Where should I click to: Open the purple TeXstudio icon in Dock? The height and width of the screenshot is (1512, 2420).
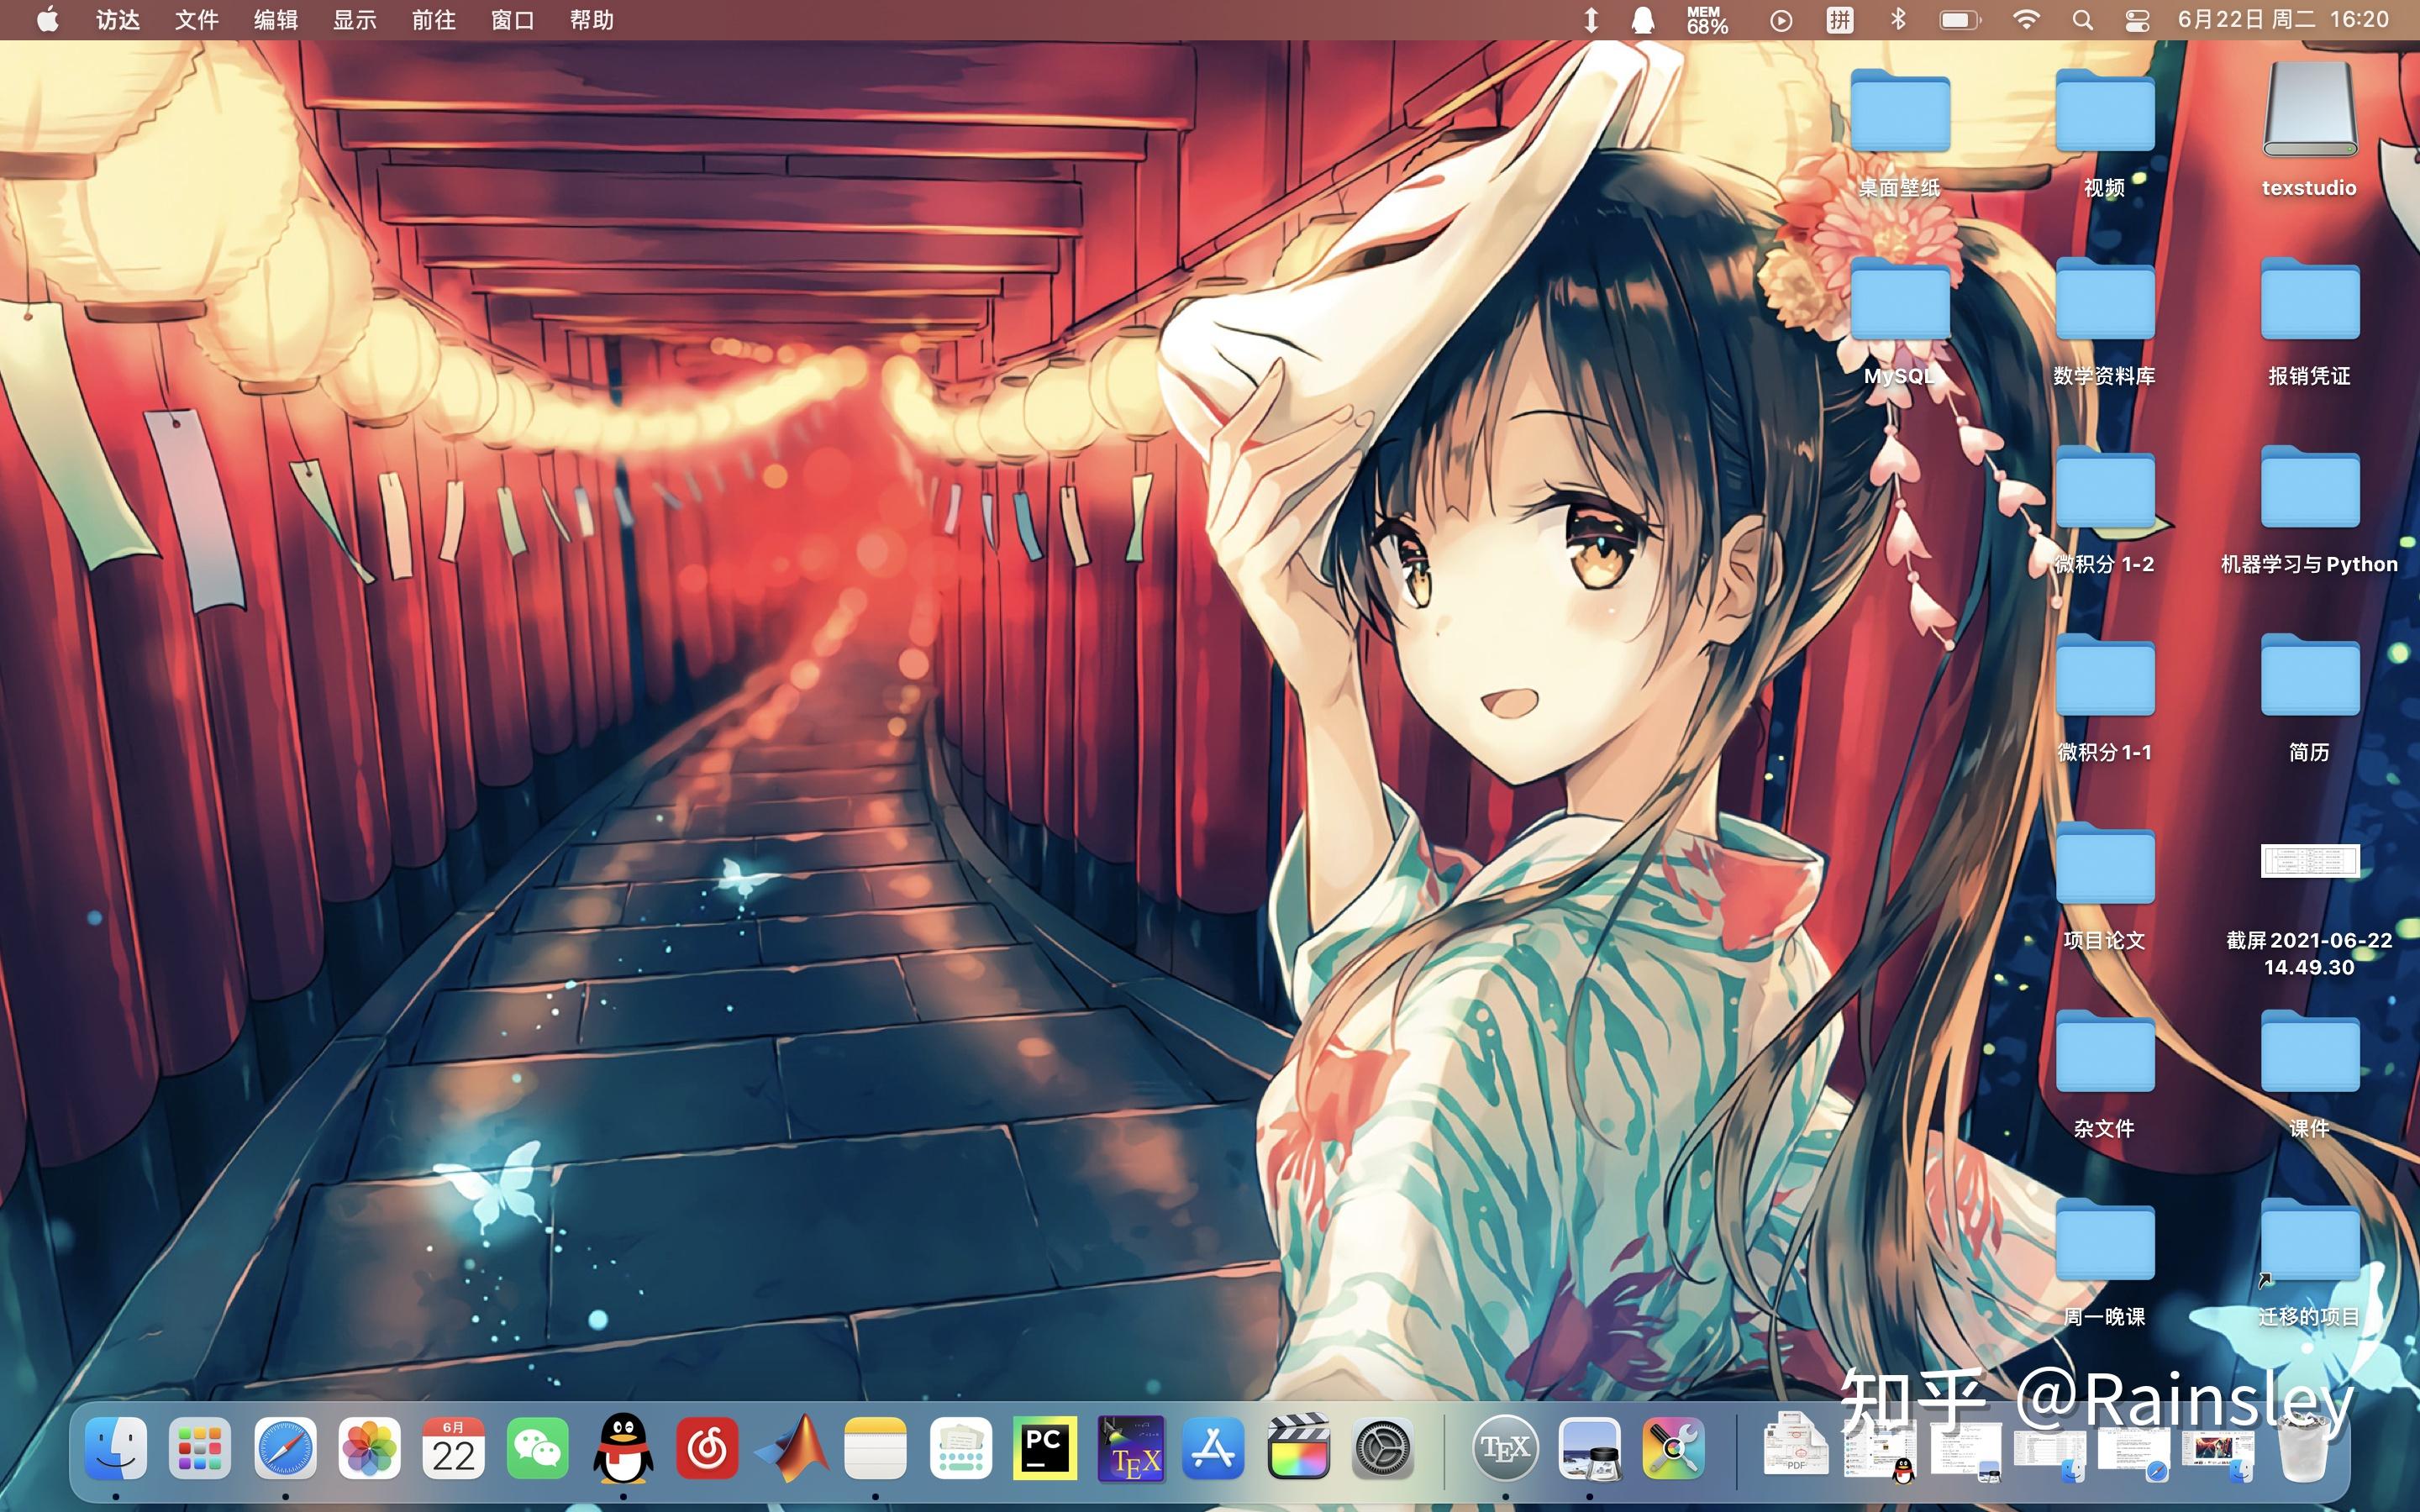pyautogui.click(x=1130, y=1447)
